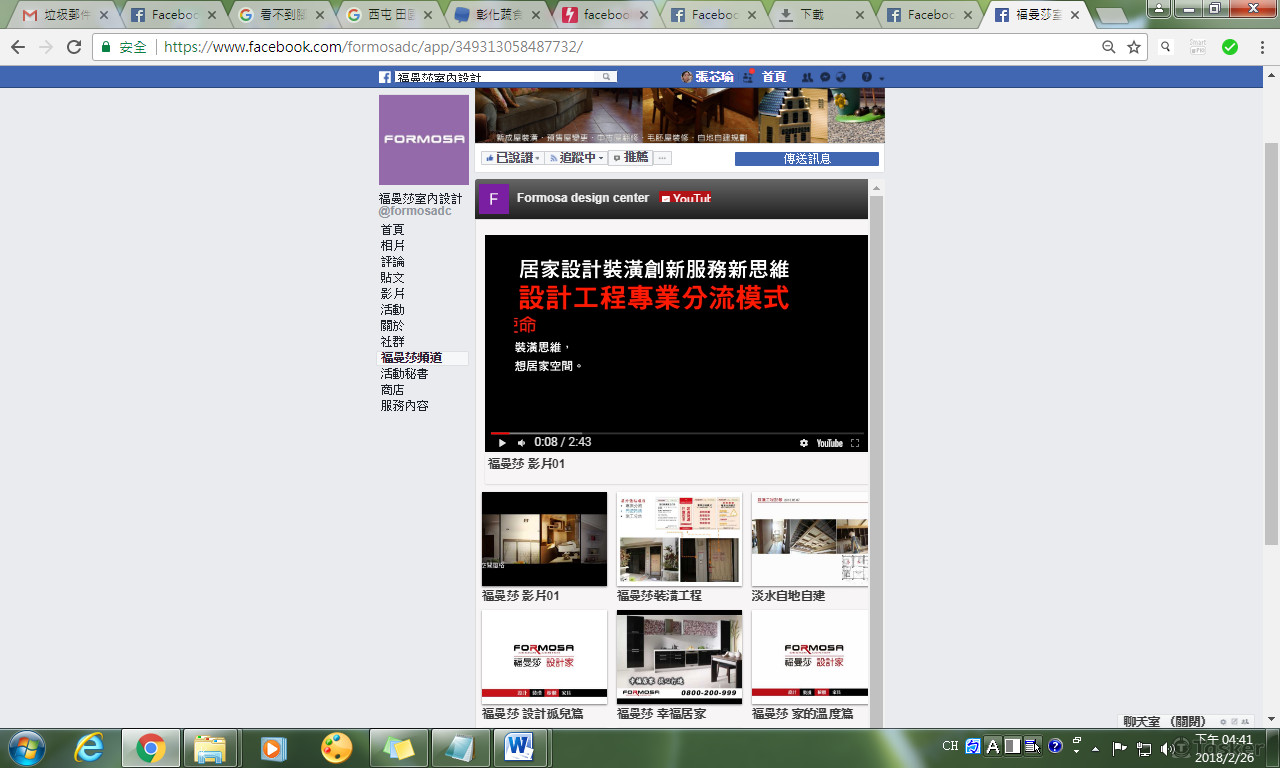Enter fullscreen mode on the video
Screen dimensions: 1280x768
(x=855, y=443)
